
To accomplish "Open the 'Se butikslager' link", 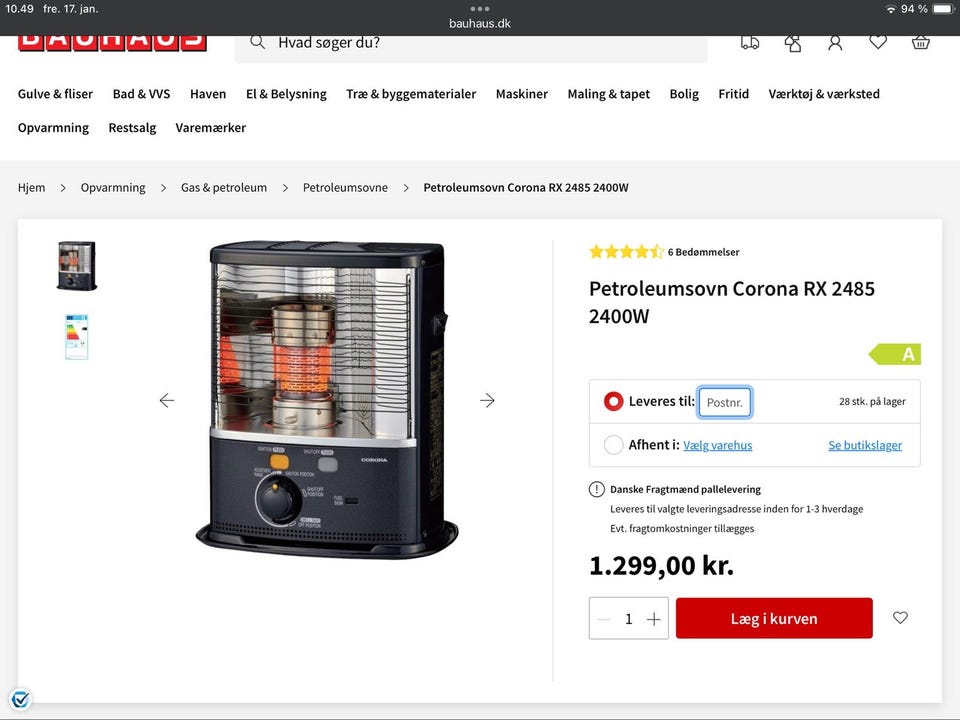I will pos(865,445).
